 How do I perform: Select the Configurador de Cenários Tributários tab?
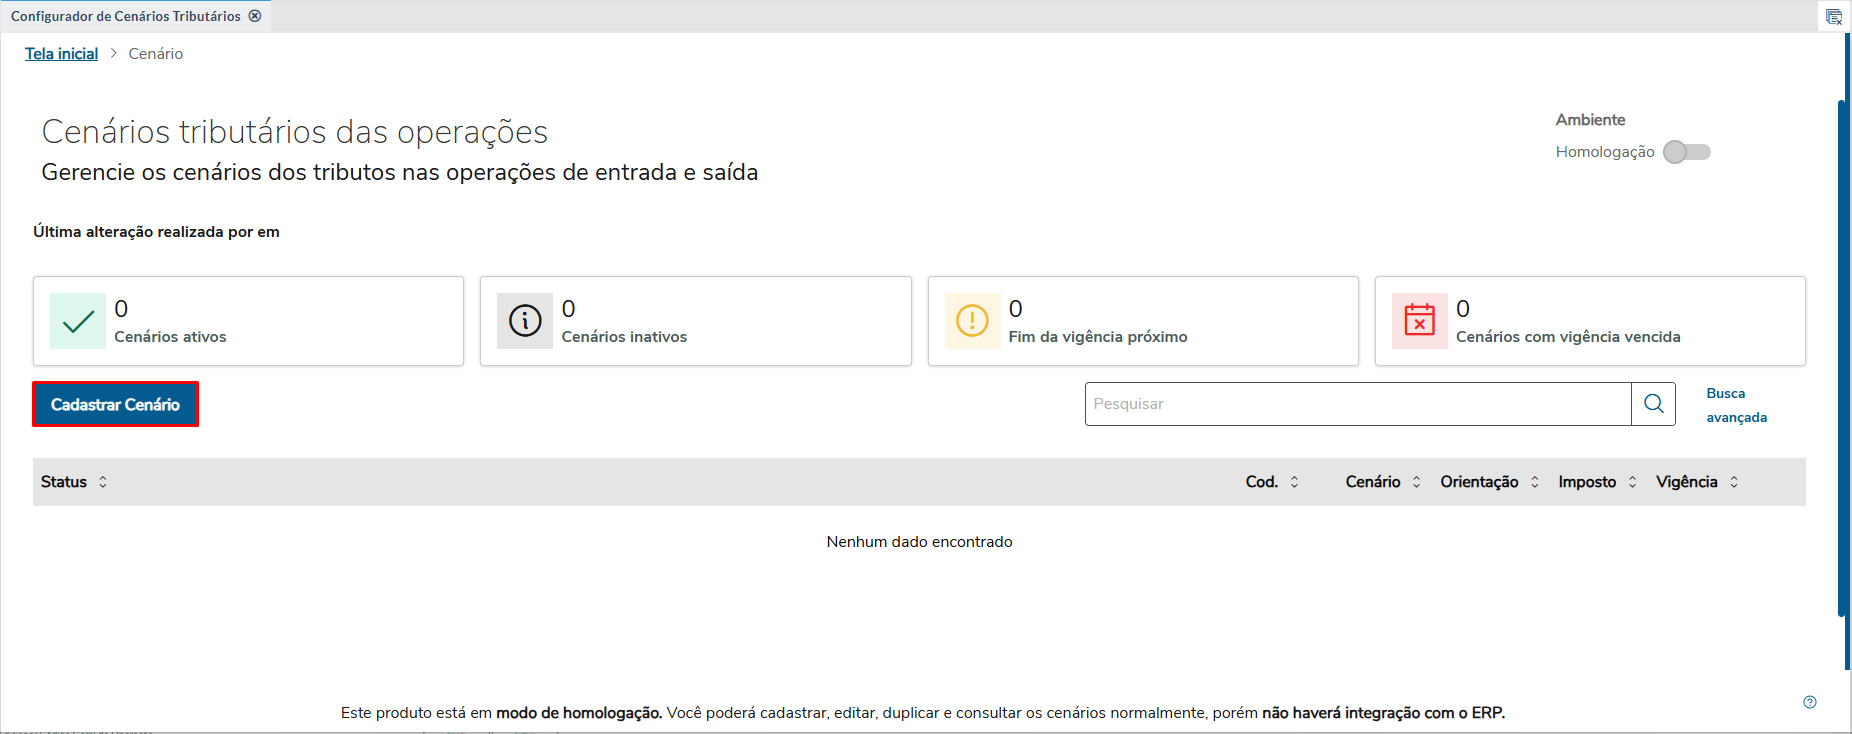125,16
